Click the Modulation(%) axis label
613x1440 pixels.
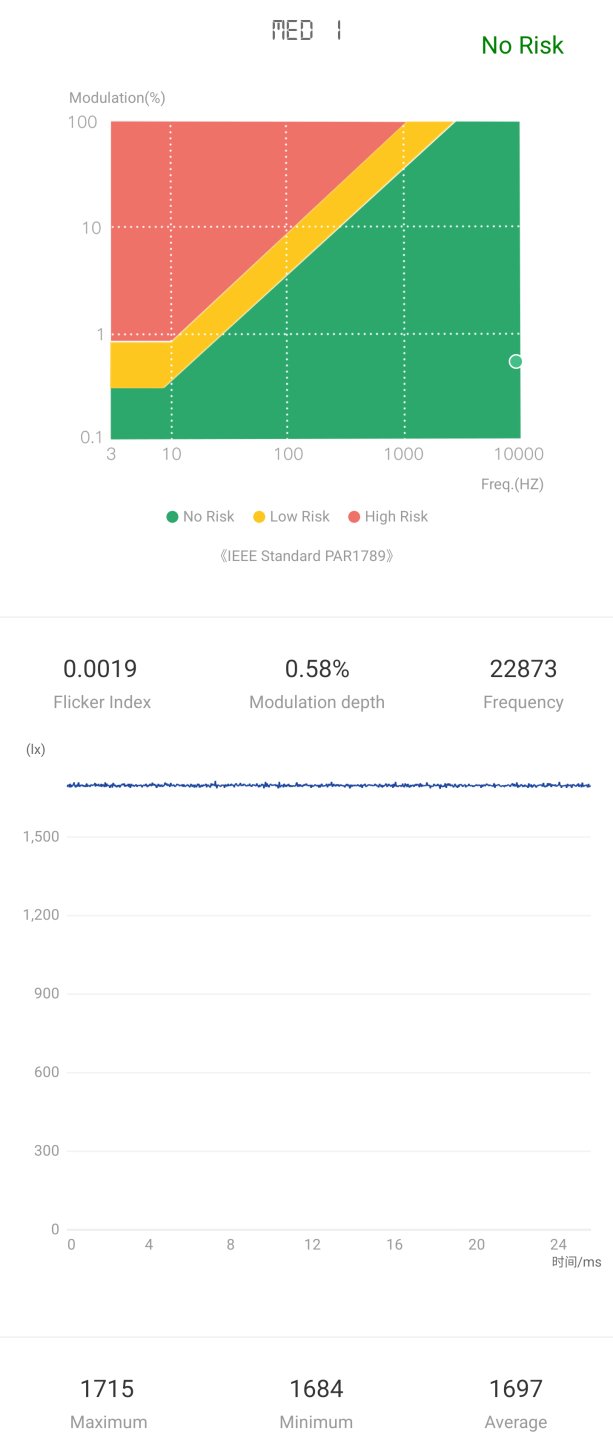click(117, 98)
